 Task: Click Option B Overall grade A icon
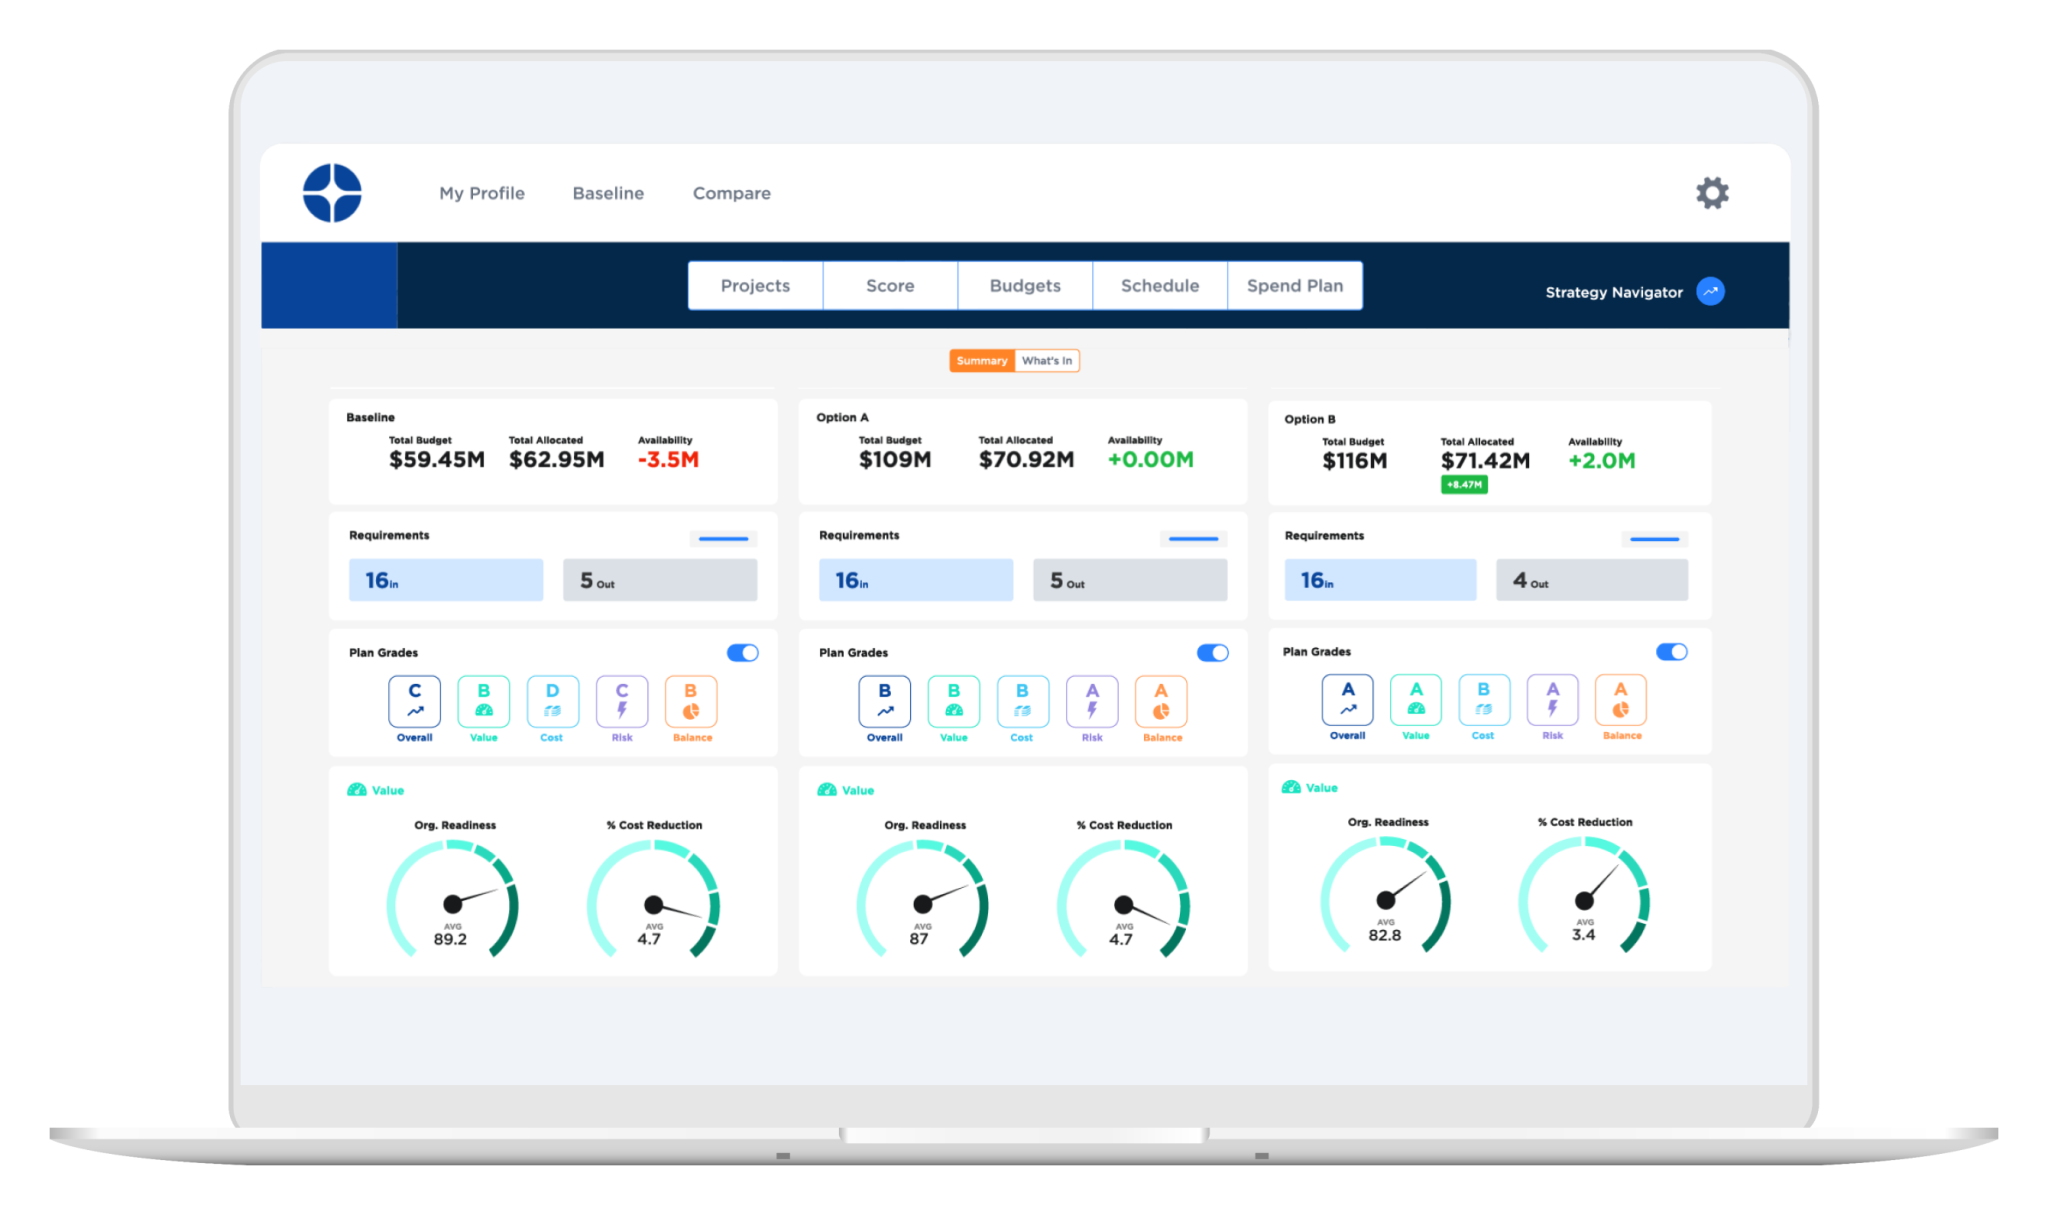(1348, 699)
